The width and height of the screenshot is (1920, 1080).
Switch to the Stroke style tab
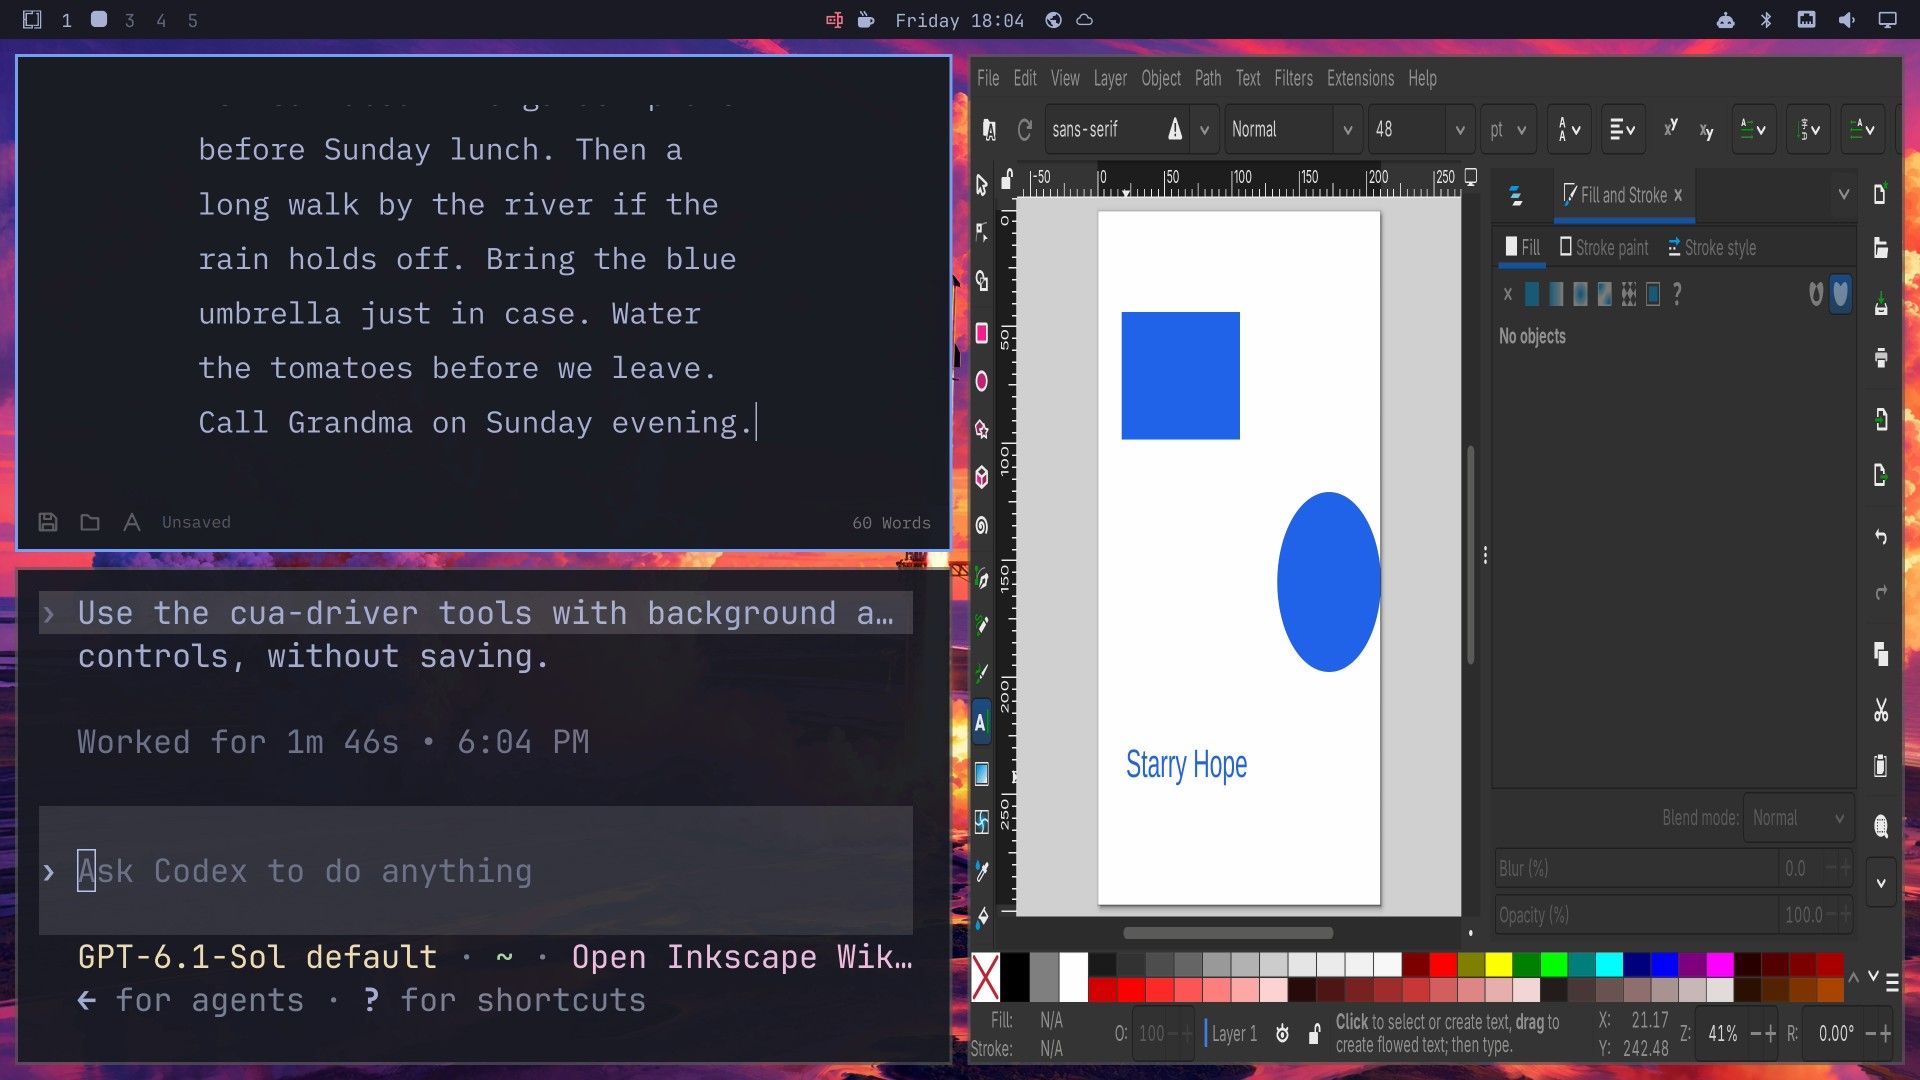click(1711, 247)
